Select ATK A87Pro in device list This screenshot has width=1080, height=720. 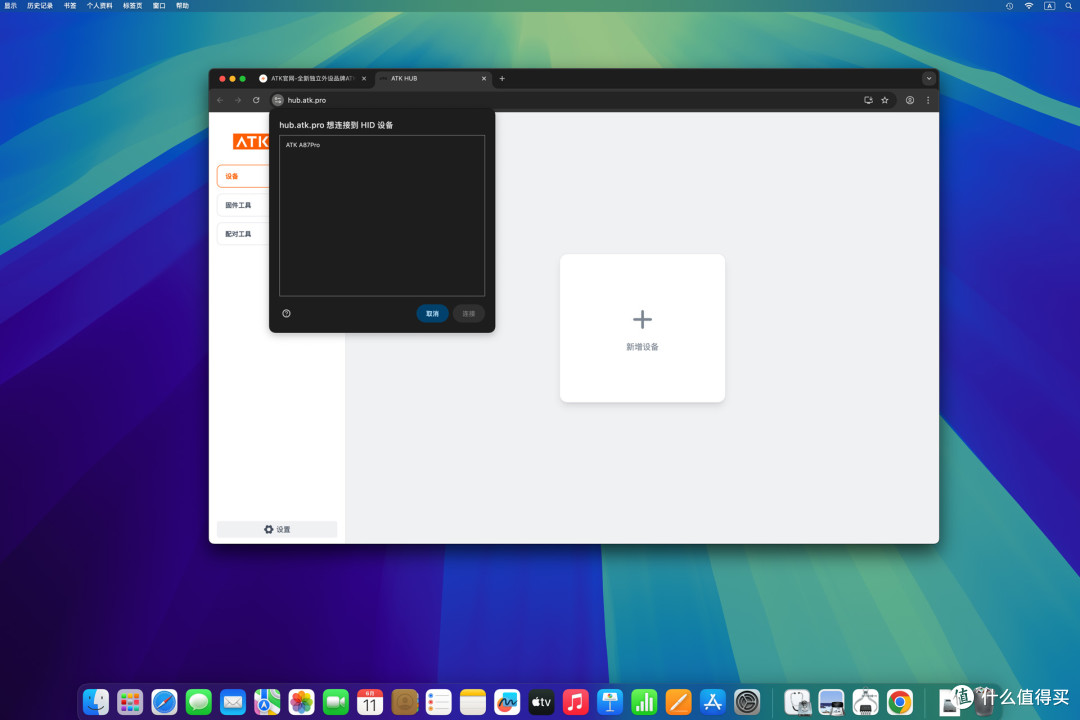coord(382,145)
